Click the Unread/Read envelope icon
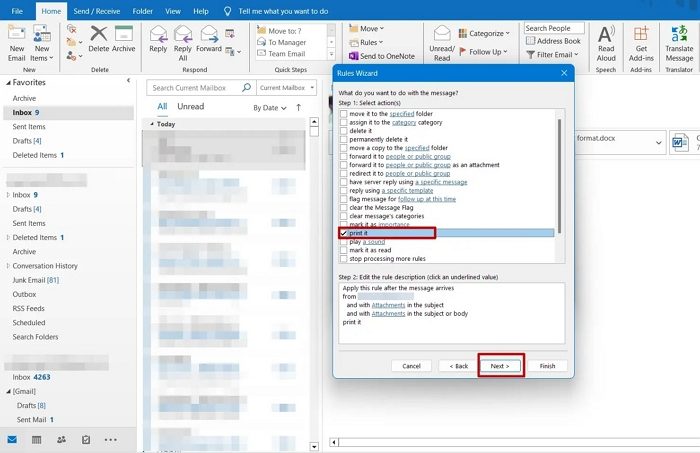Image resolution: width=700 pixels, height=453 pixels. coord(442,34)
